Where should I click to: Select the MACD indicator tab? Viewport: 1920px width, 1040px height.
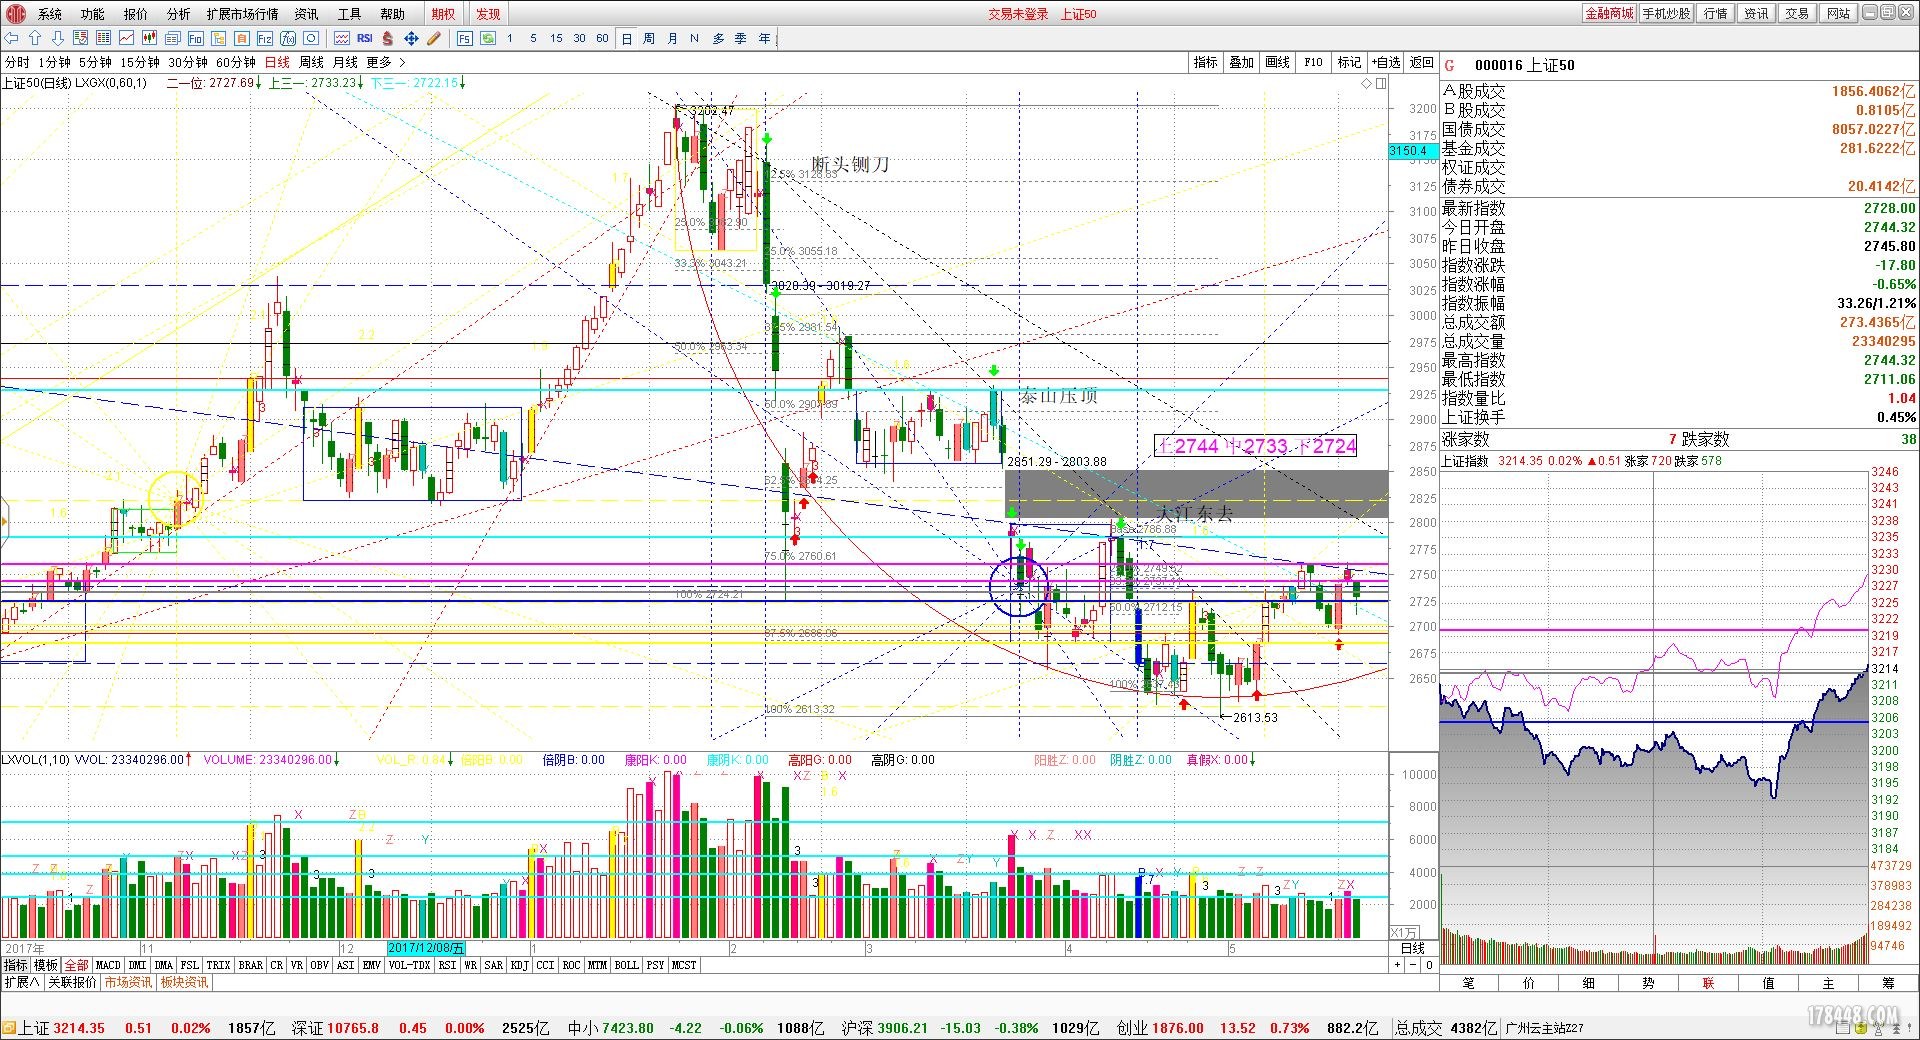pyautogui.click(x=108, y=965)
